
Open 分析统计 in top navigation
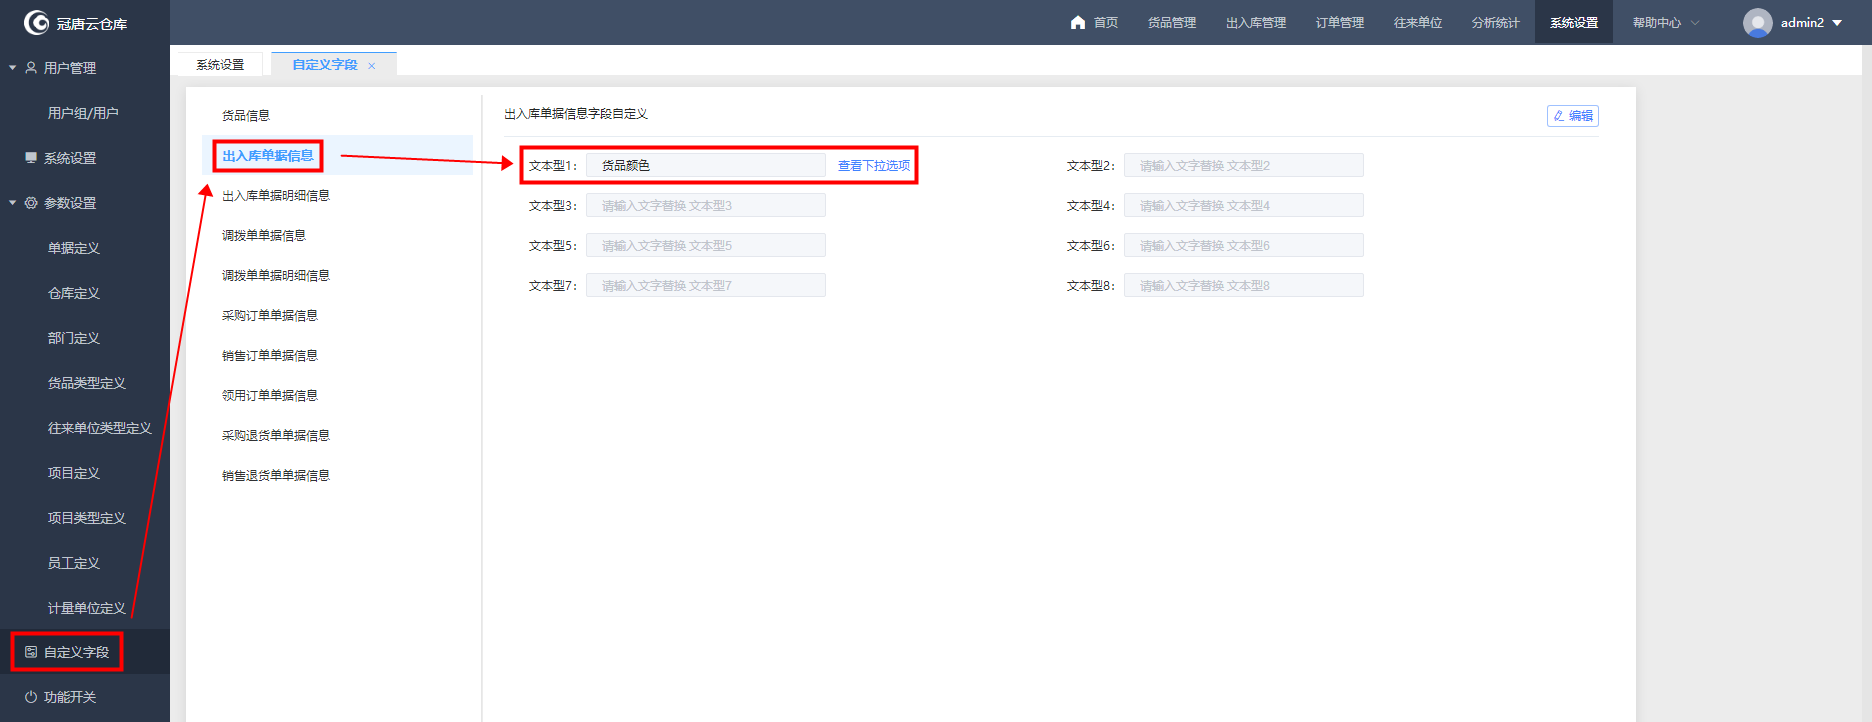(x=1496, y=22)
